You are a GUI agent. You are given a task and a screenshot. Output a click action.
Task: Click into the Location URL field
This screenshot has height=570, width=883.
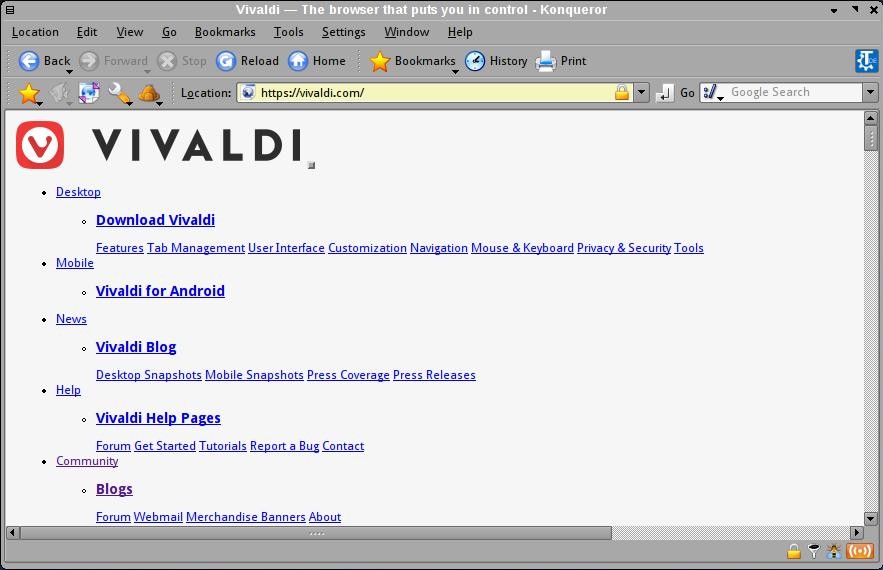(434, 92)
